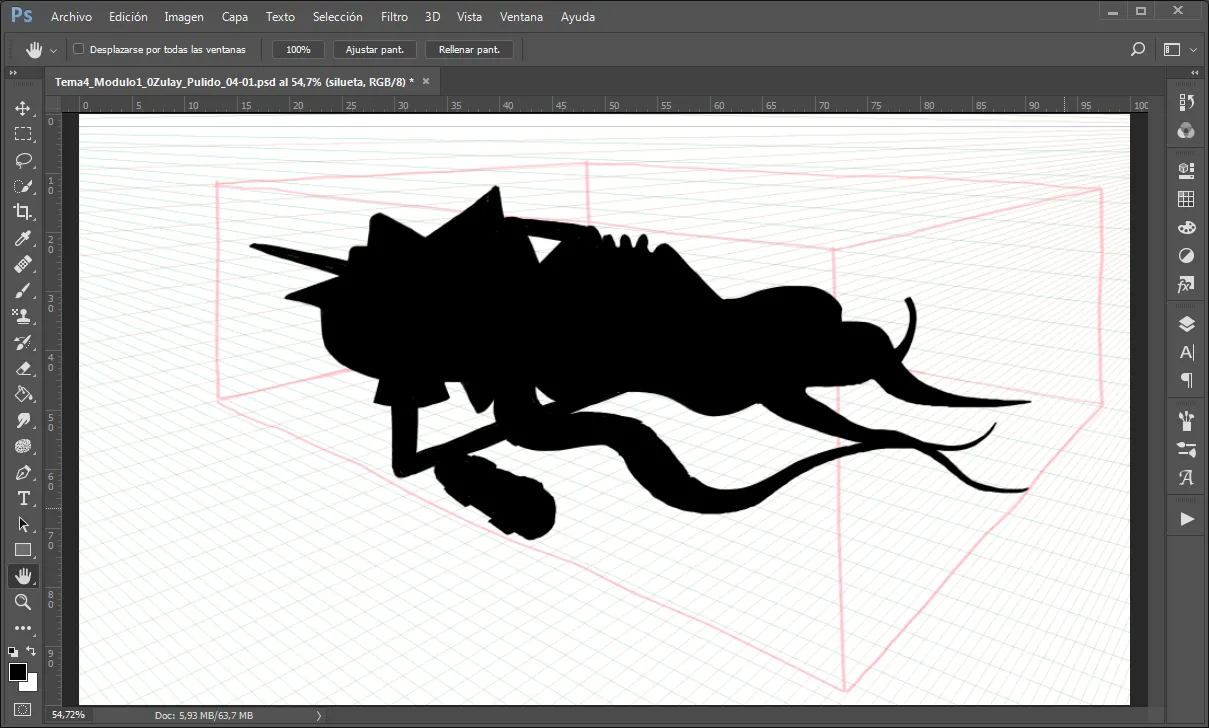The height and width of the screenshot is (728, 1209).
Task: Open the Layers panel
Action: [x=1187, y=324]
